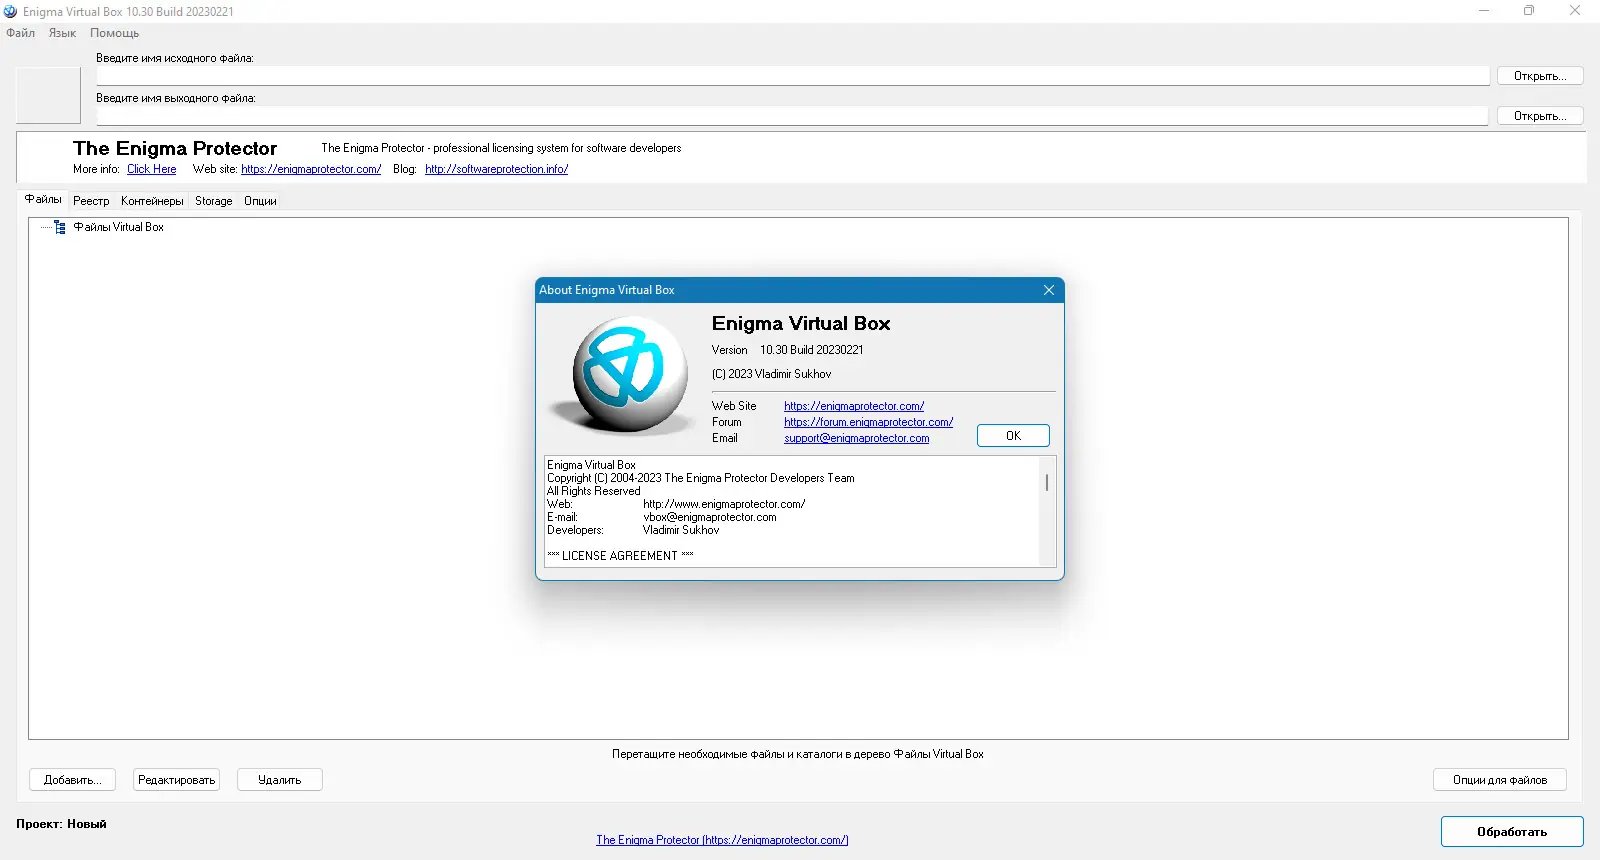Image resolution: width=1600 pixels, height=860 pixels.
Task: Minimize the Enigma Virtual Box window
Action: (x=1484, y=11)
